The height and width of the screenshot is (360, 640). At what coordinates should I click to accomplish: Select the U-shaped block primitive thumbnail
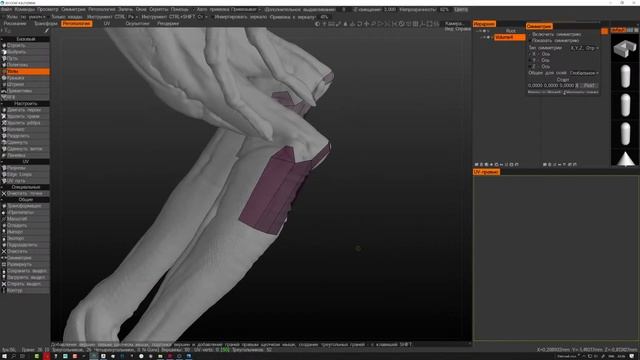tap(625, 49)
